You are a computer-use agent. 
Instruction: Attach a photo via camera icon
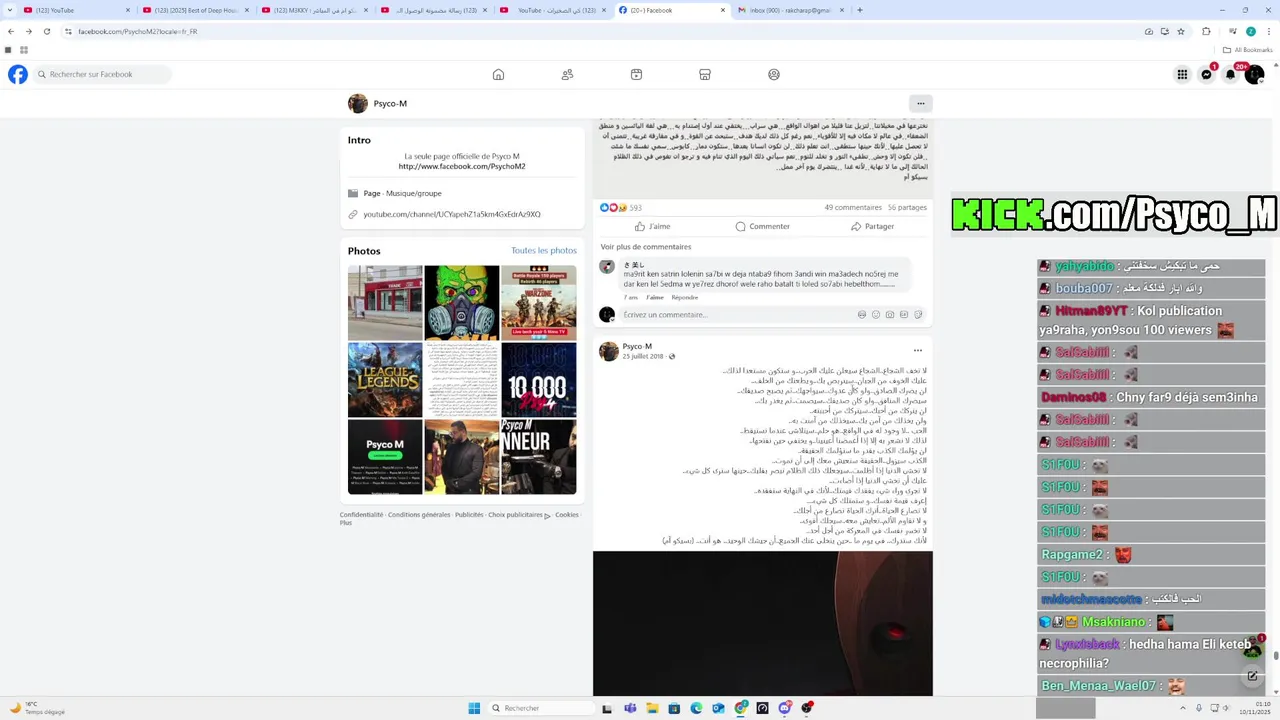890,314
